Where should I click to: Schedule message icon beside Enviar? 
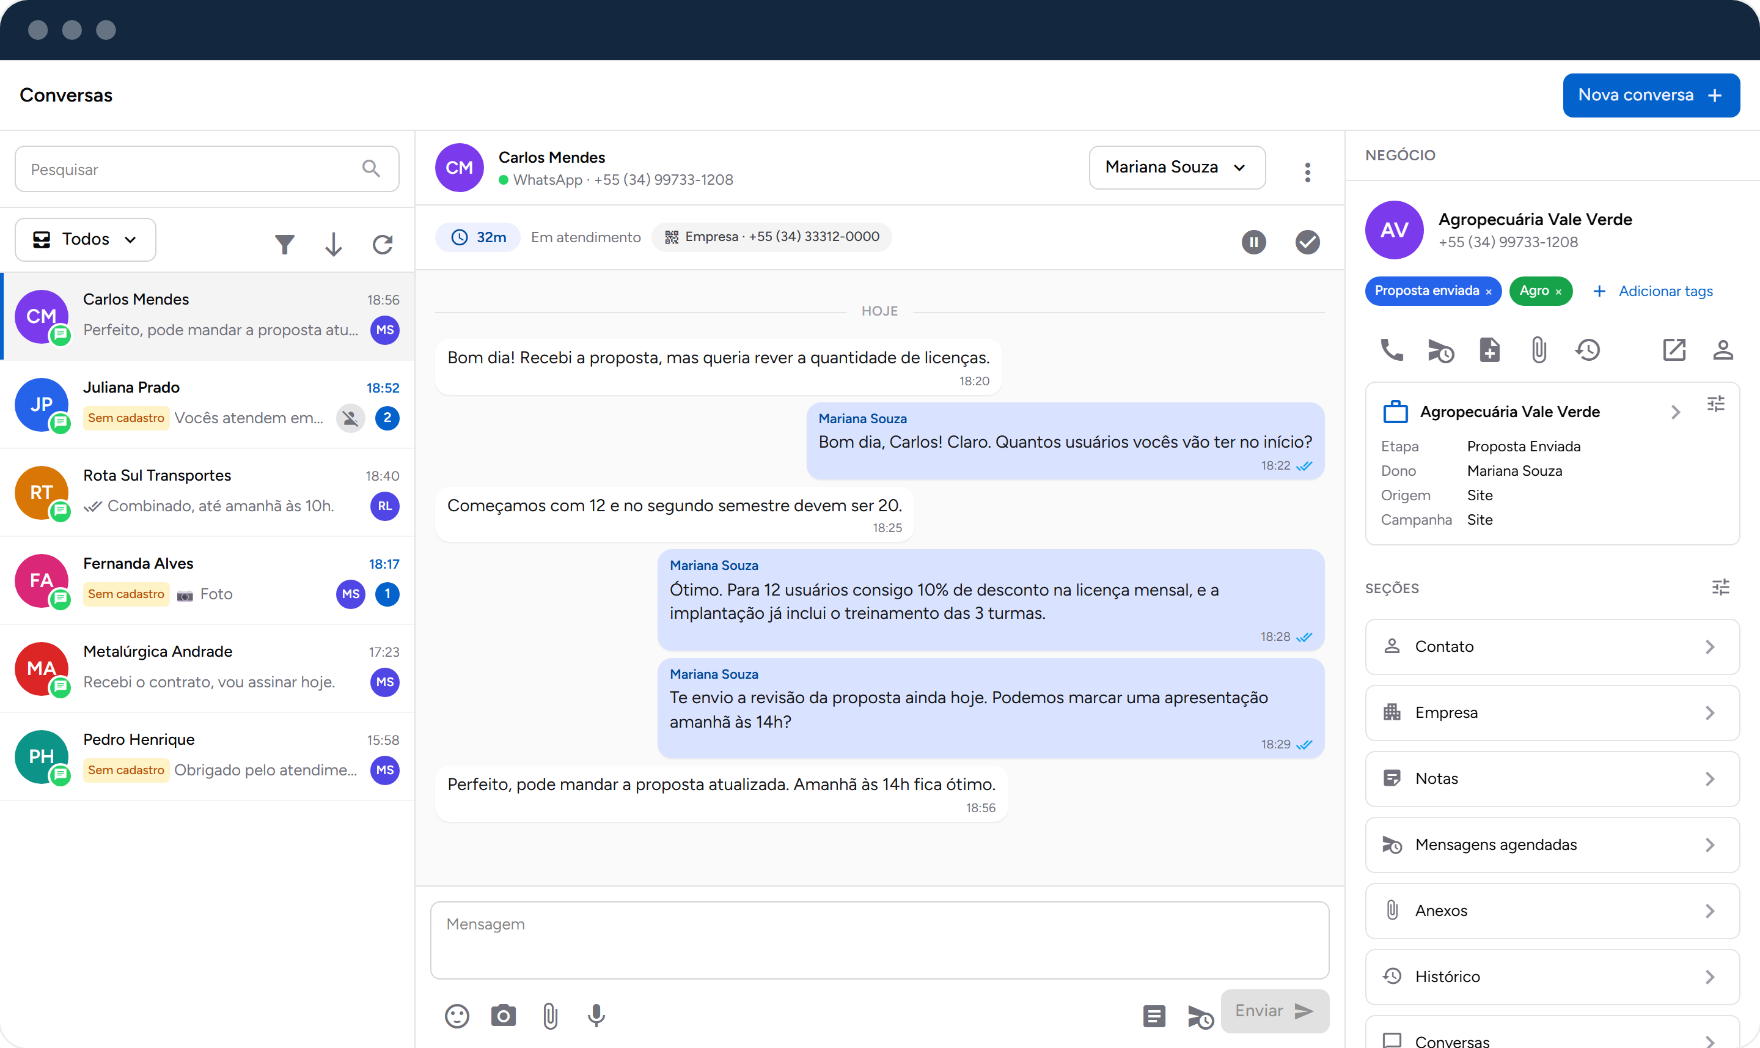tap(1201, 1017)
